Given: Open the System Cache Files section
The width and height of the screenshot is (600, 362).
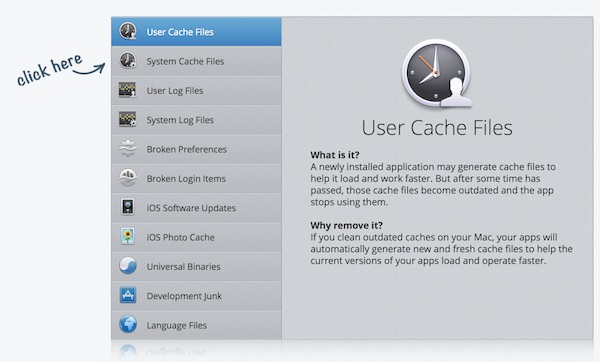Looking at the screenshot, I should click(x=196, y=61).
